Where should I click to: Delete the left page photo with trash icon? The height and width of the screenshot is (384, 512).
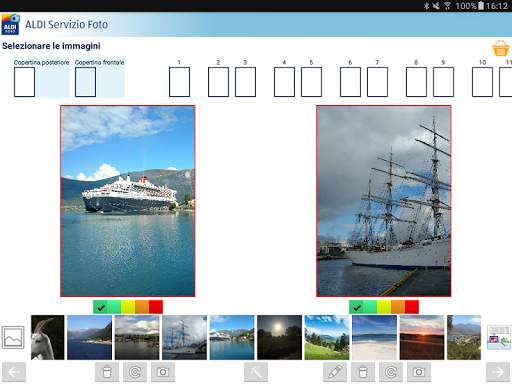click(x=107, y=372)
